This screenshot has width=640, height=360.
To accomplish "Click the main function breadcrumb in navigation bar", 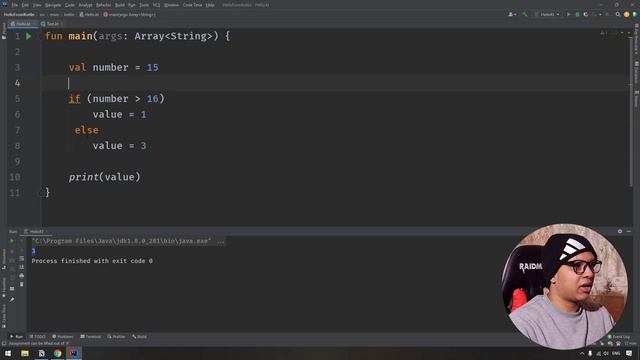I will tap(129, 14).
